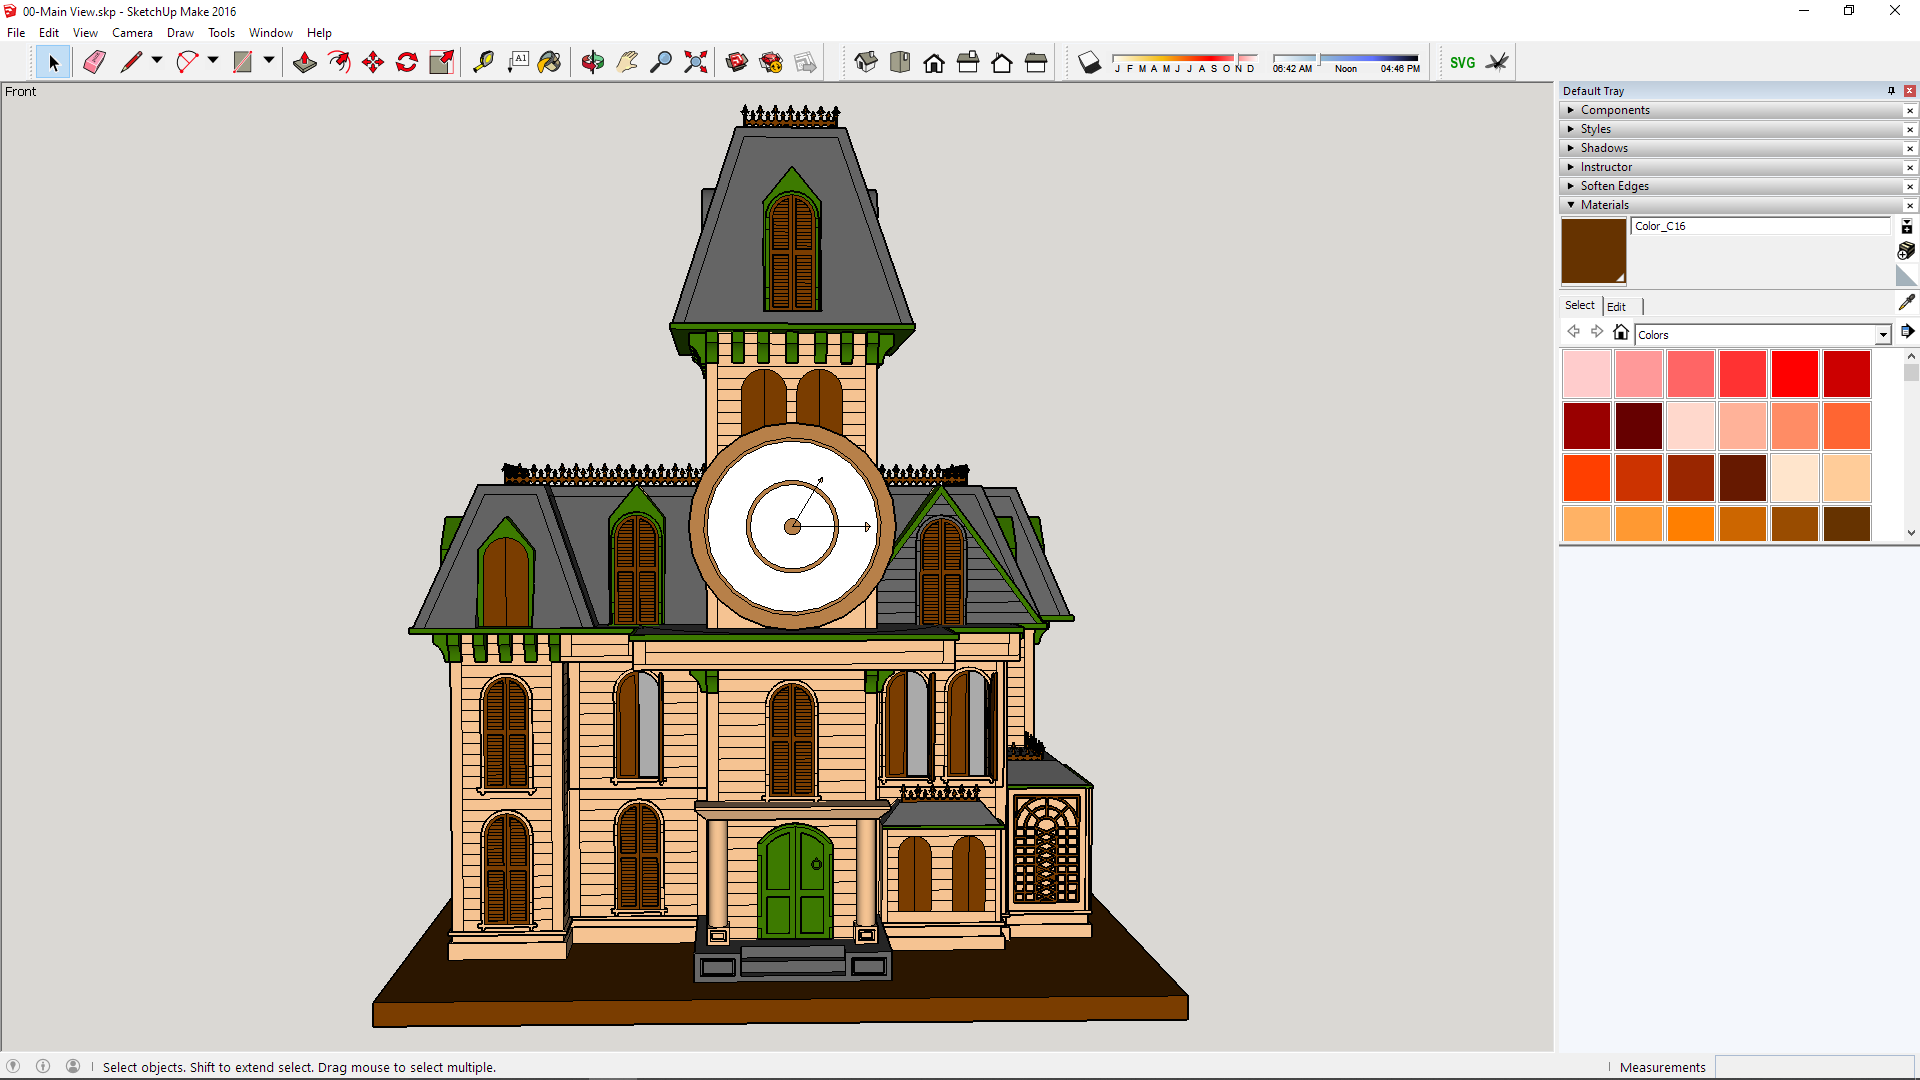Switch to the Front view icon
This screenshot has height=1080, width=1920.
(934, 63)
